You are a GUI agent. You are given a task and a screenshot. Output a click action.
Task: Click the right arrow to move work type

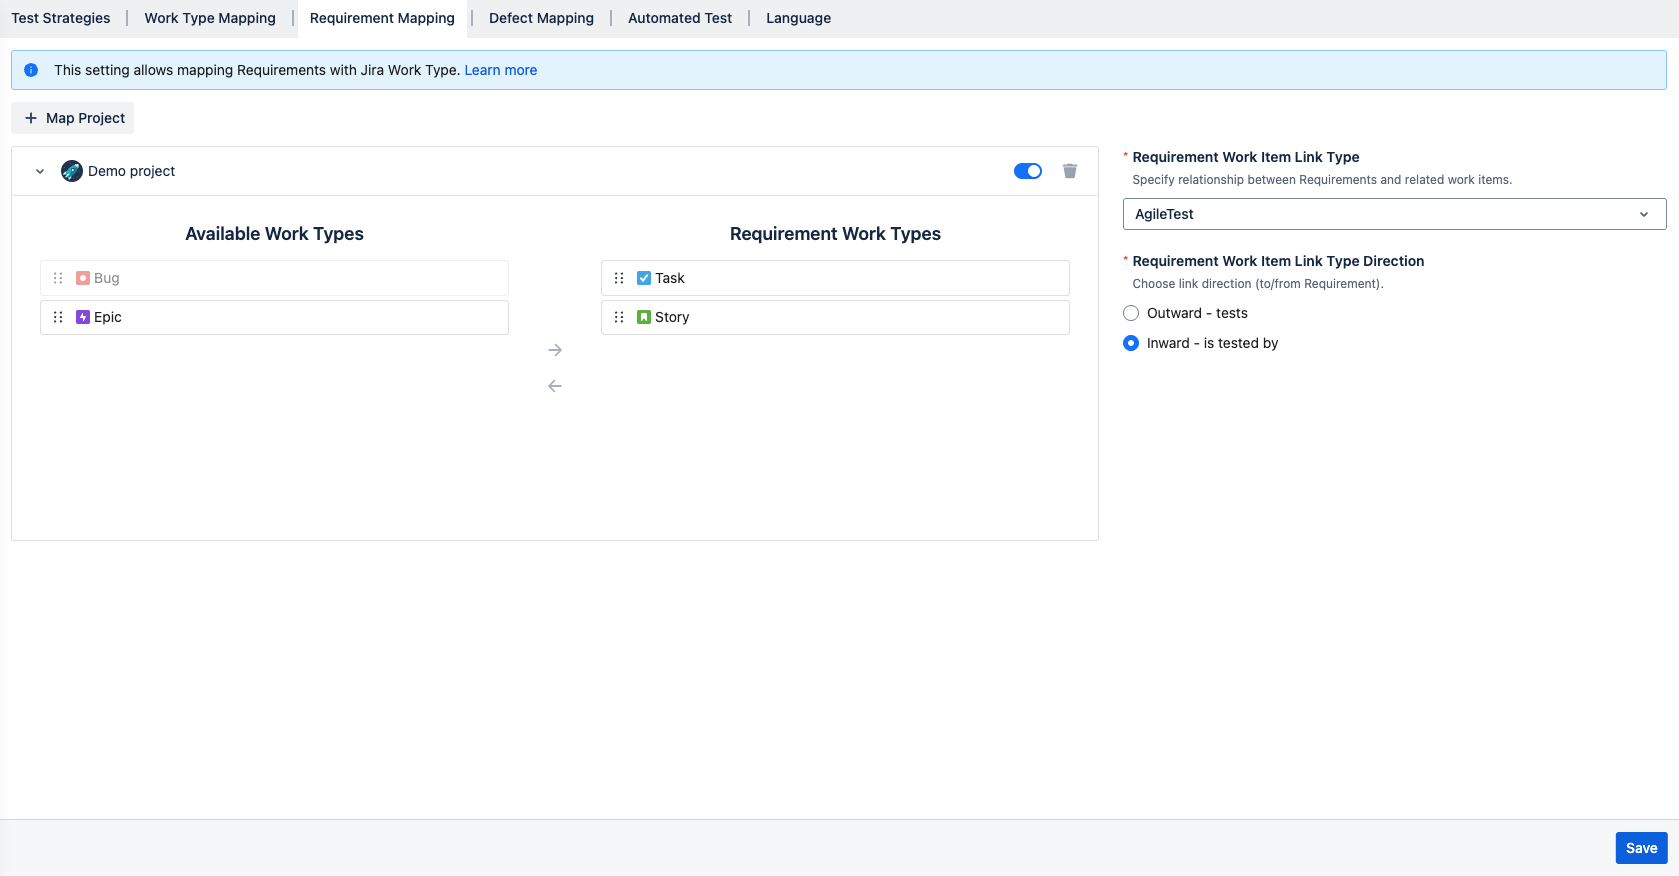555,350
